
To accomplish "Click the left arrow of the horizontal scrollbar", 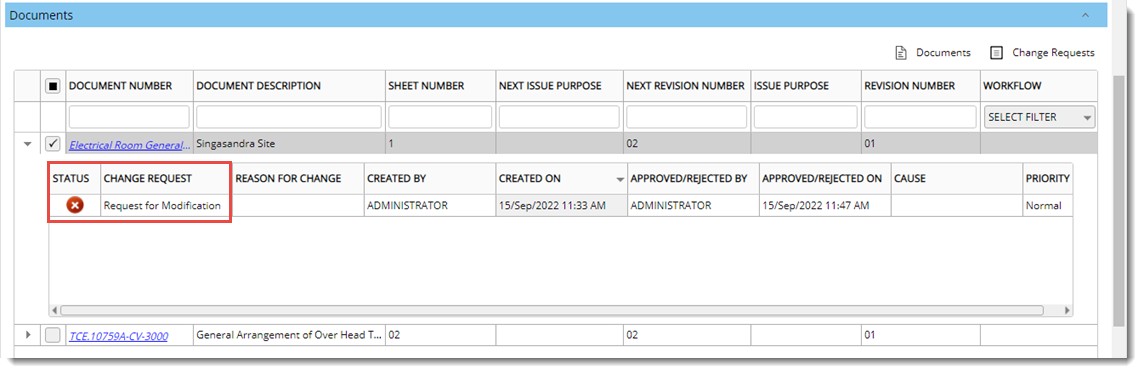I will pos(55,310).
